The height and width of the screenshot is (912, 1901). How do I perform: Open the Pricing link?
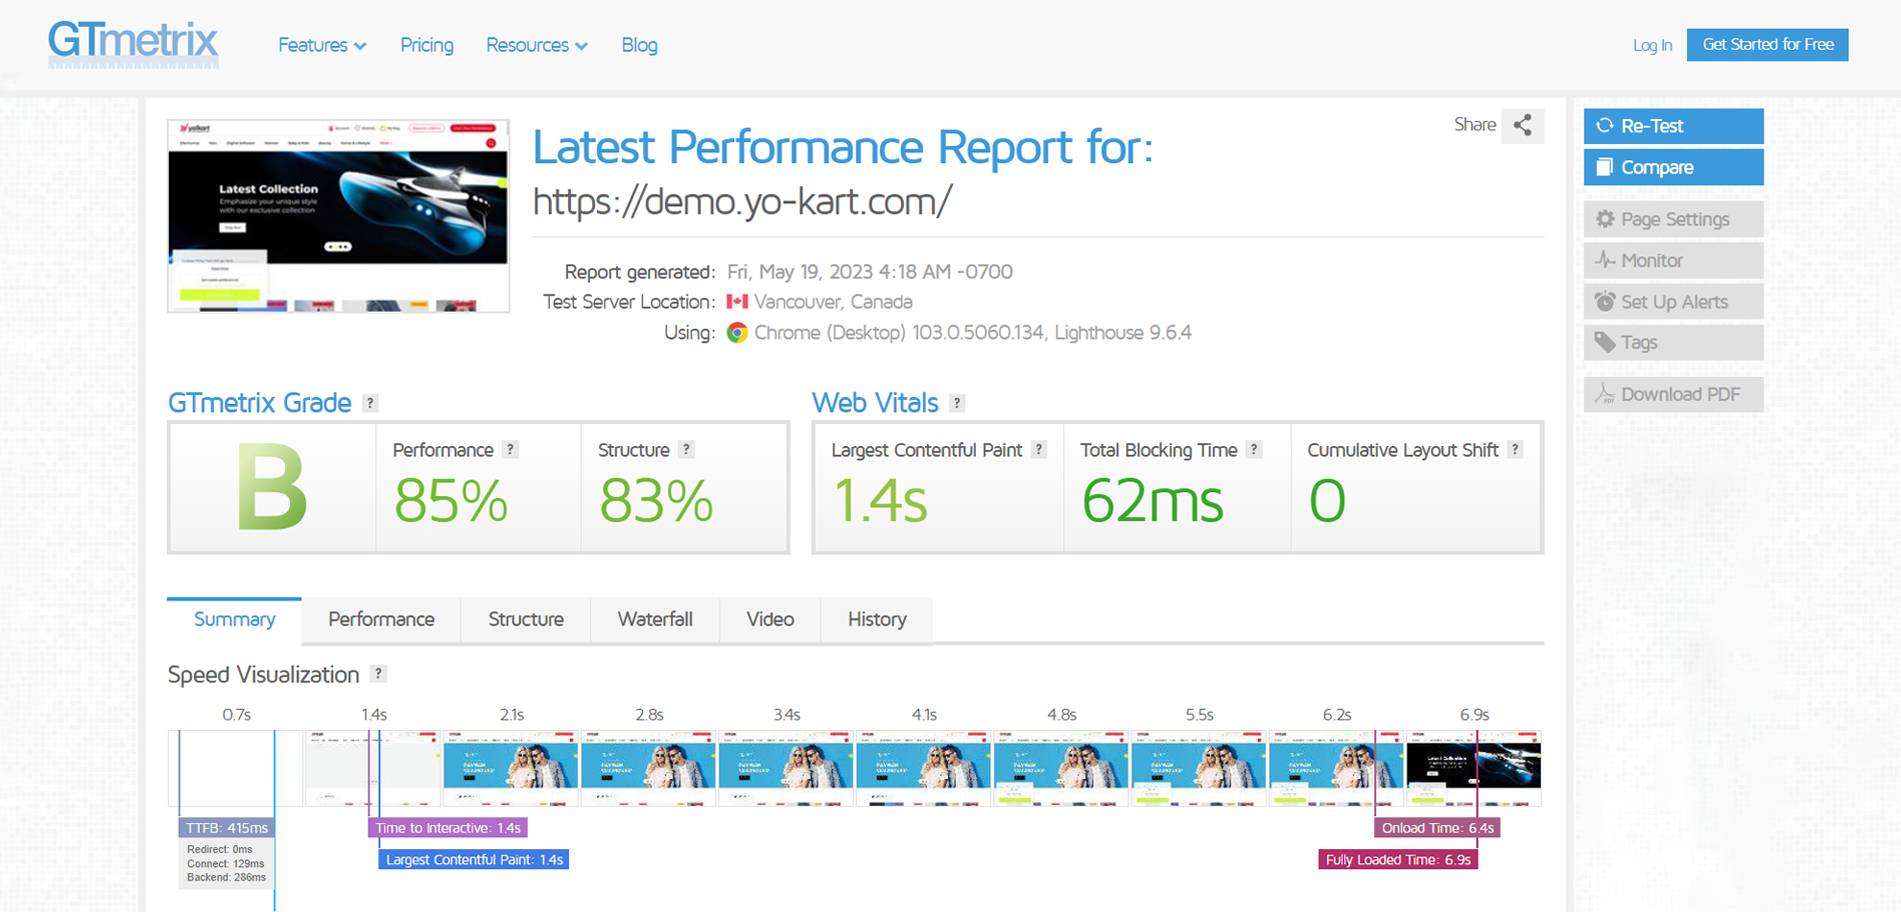click(427, 45)
